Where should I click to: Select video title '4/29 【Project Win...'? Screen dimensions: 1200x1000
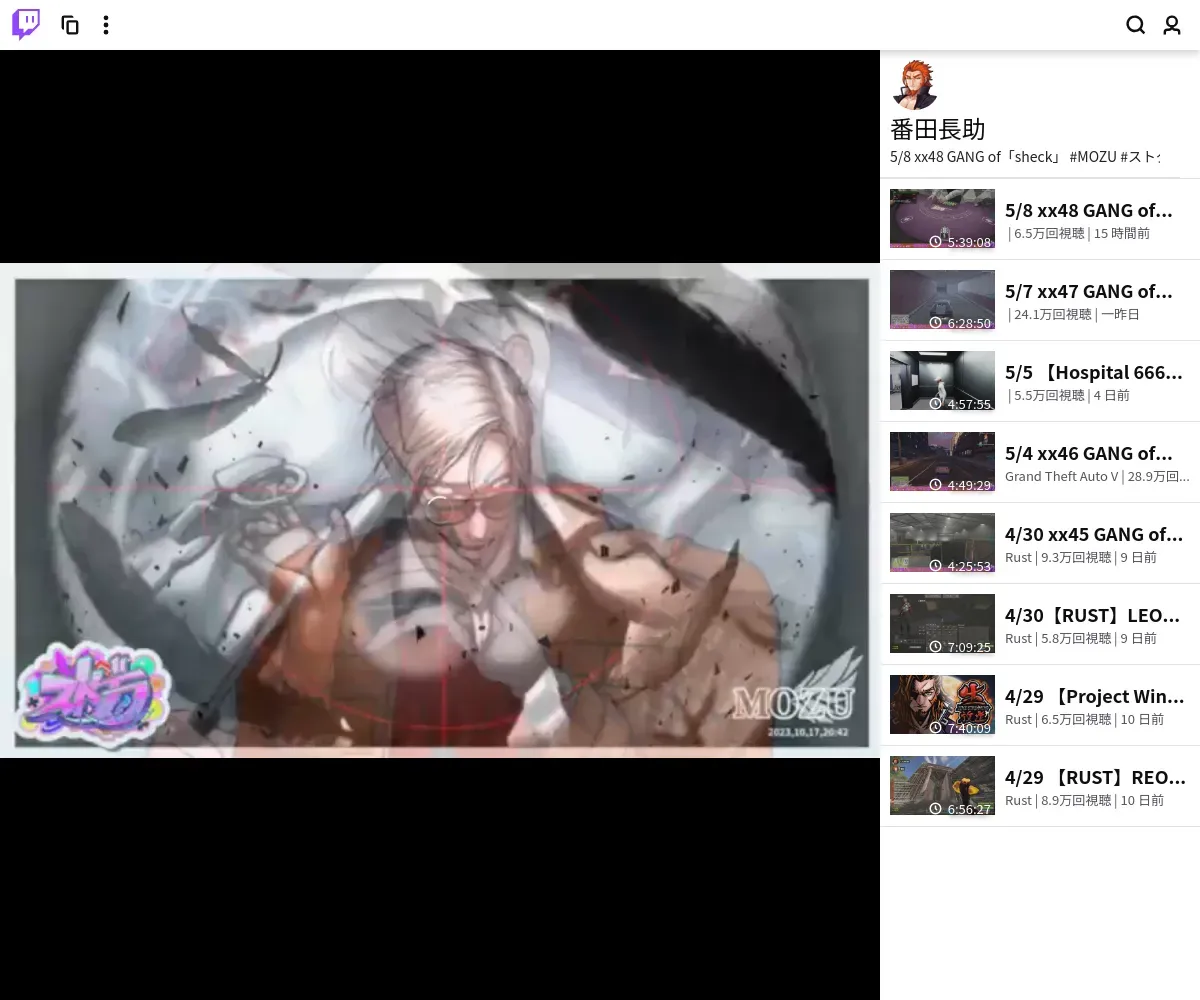(x=1094, y=696)
